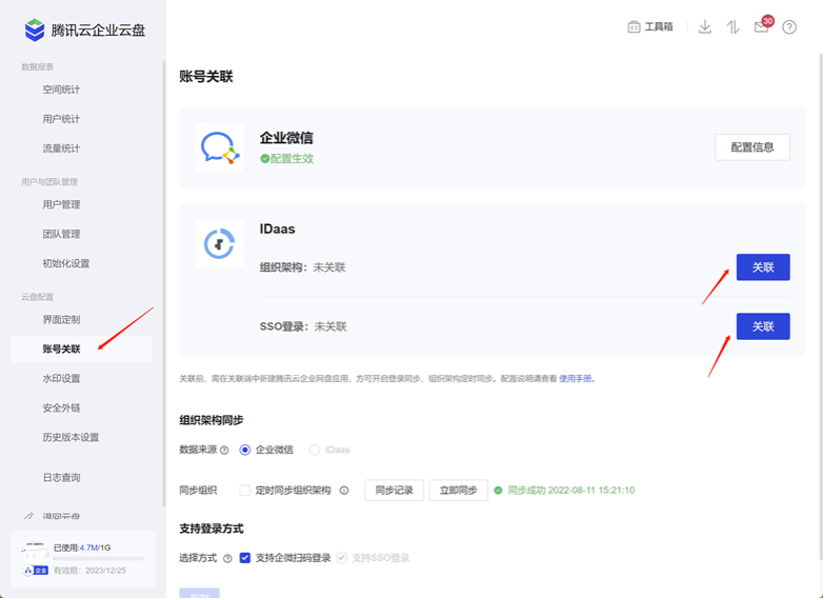Click the help icon next to 数据来源
The width and height of the screenshot is (824, 600).
(224, 450)
